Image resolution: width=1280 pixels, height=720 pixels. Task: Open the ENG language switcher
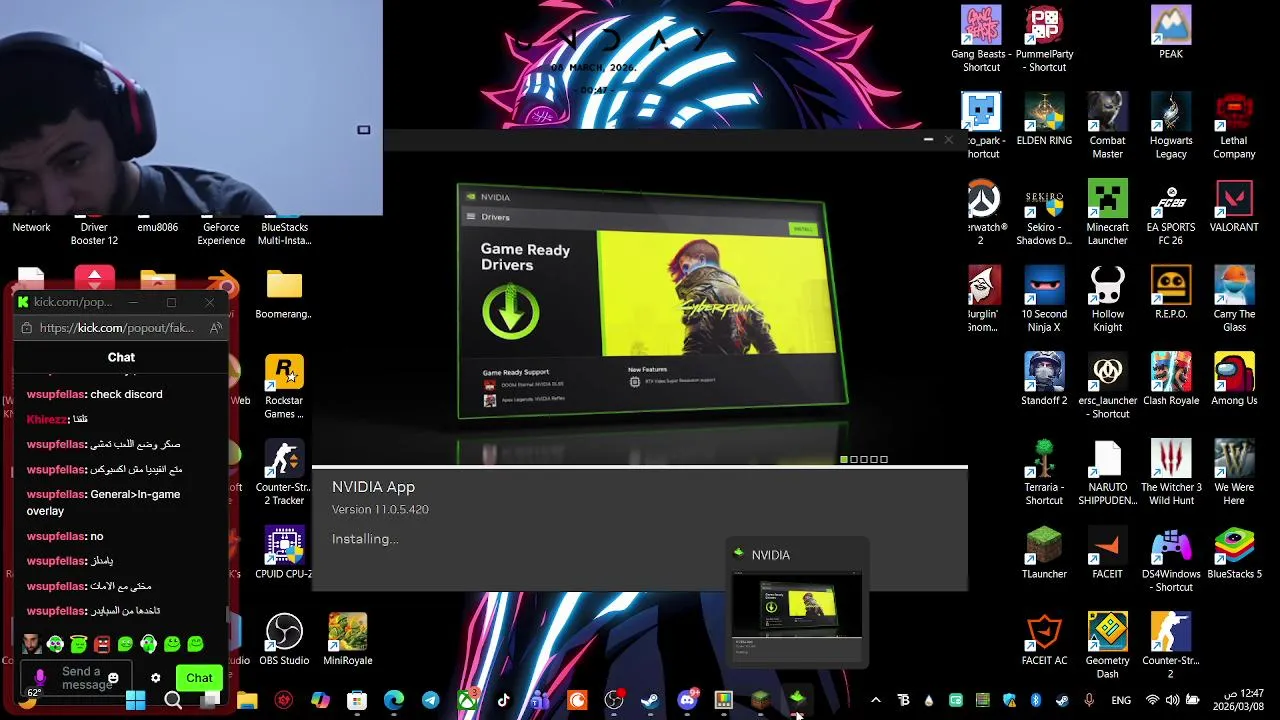coord(1121,701)
